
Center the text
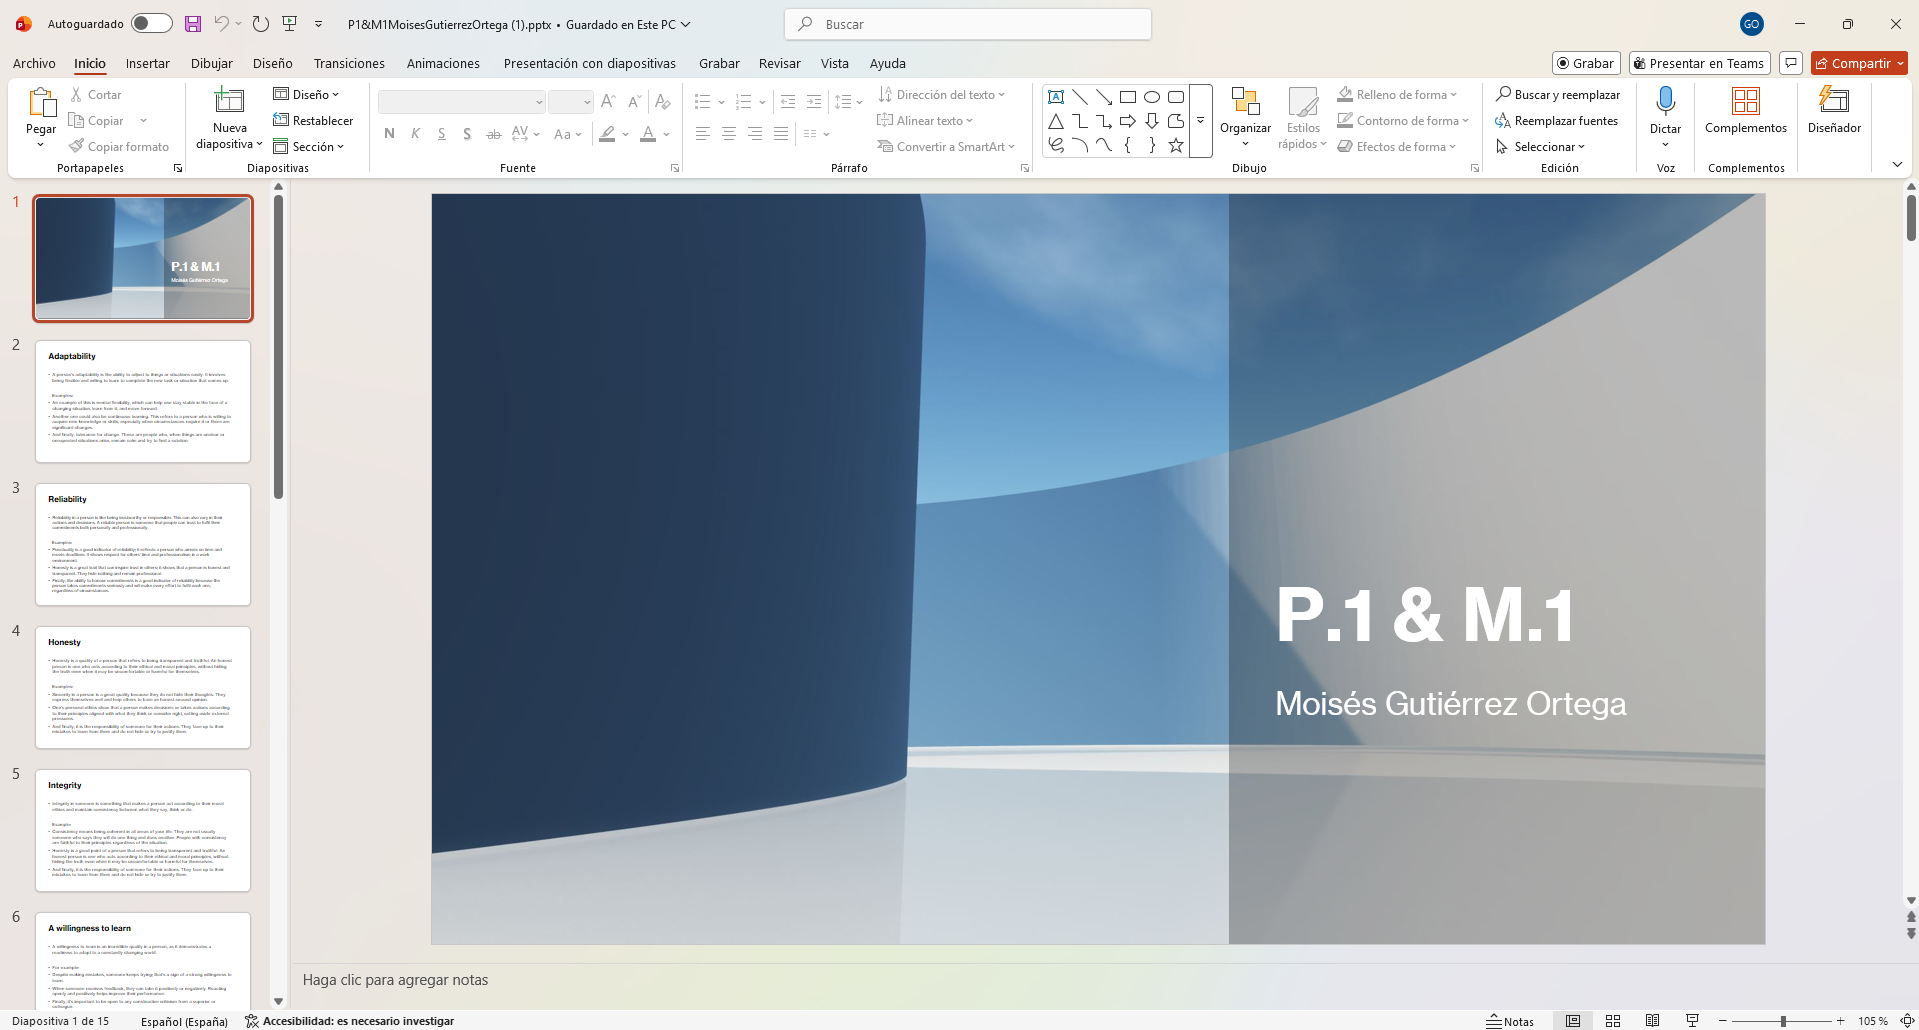[729, 134]
